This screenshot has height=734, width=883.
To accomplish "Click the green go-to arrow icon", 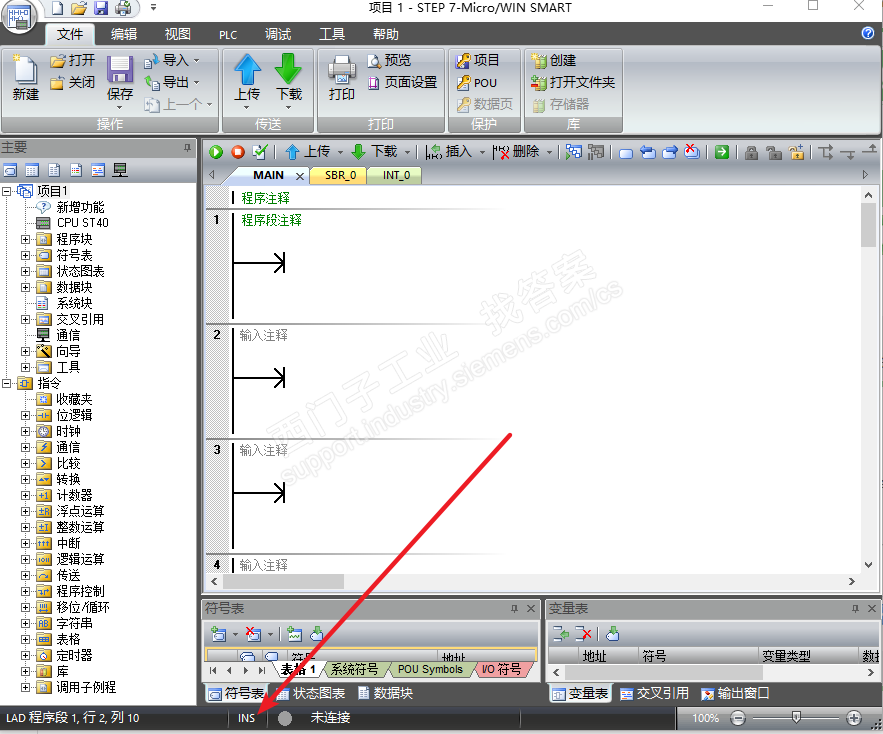I will pos(722,152).
